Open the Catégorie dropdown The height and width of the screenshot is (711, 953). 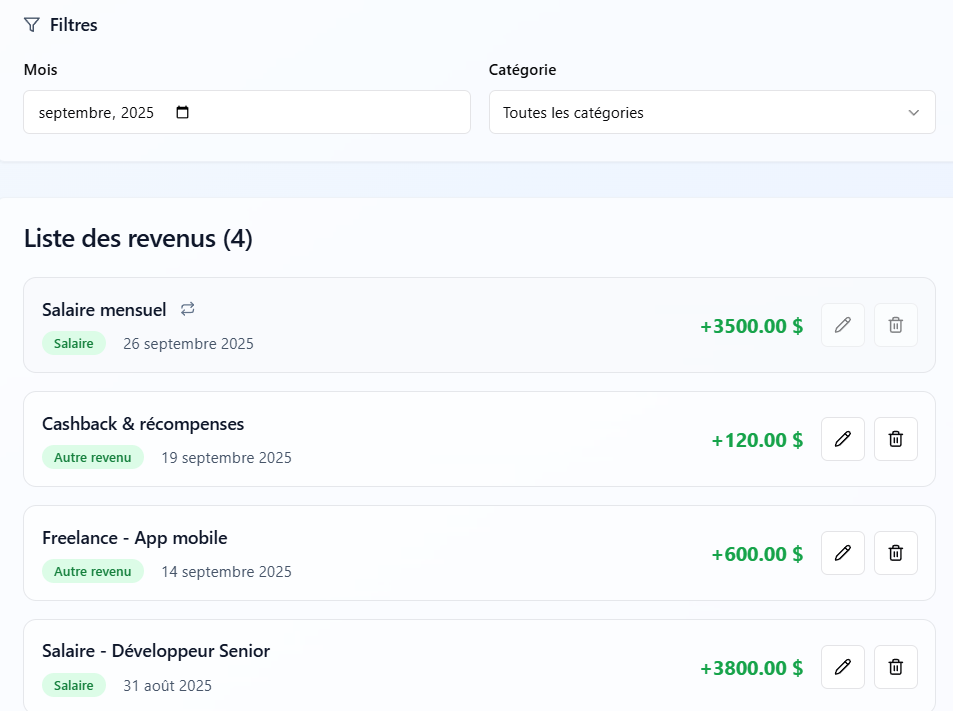(711, 112)
